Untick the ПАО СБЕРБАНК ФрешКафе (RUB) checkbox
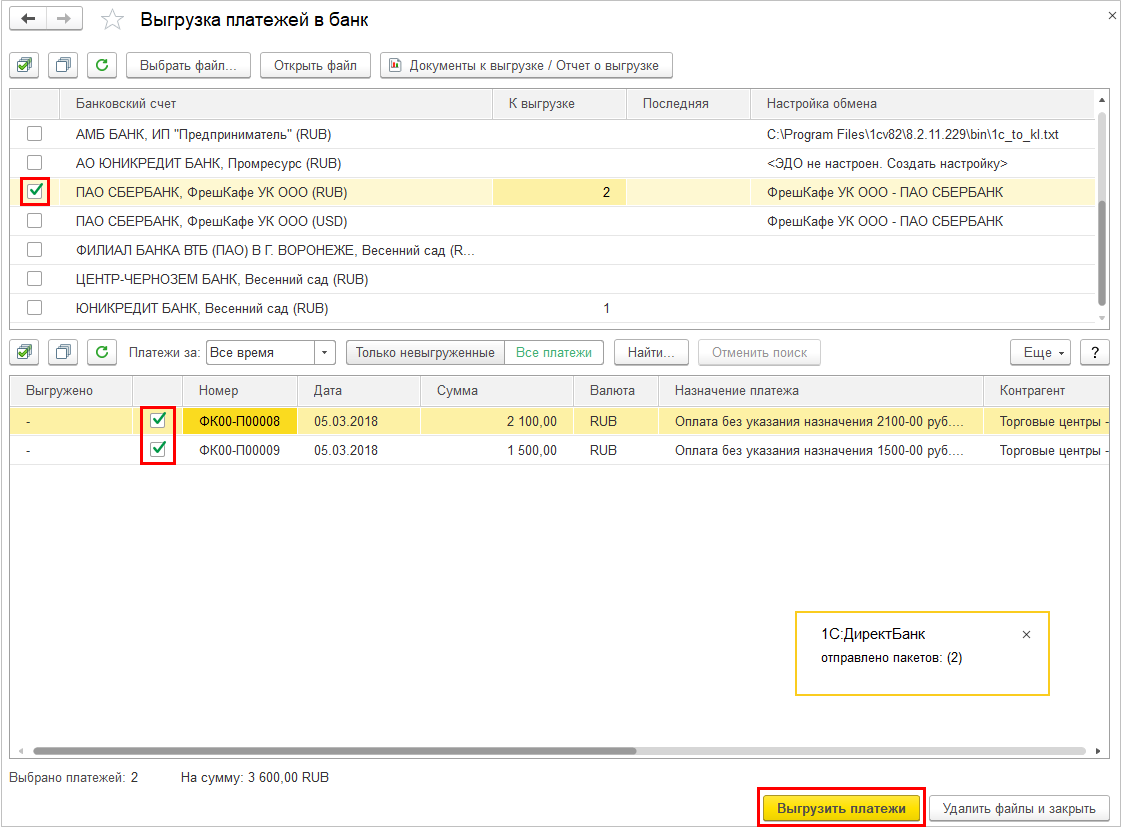Image resolution: width=1121 pixels, height=827 pixels. coord(34,192)
